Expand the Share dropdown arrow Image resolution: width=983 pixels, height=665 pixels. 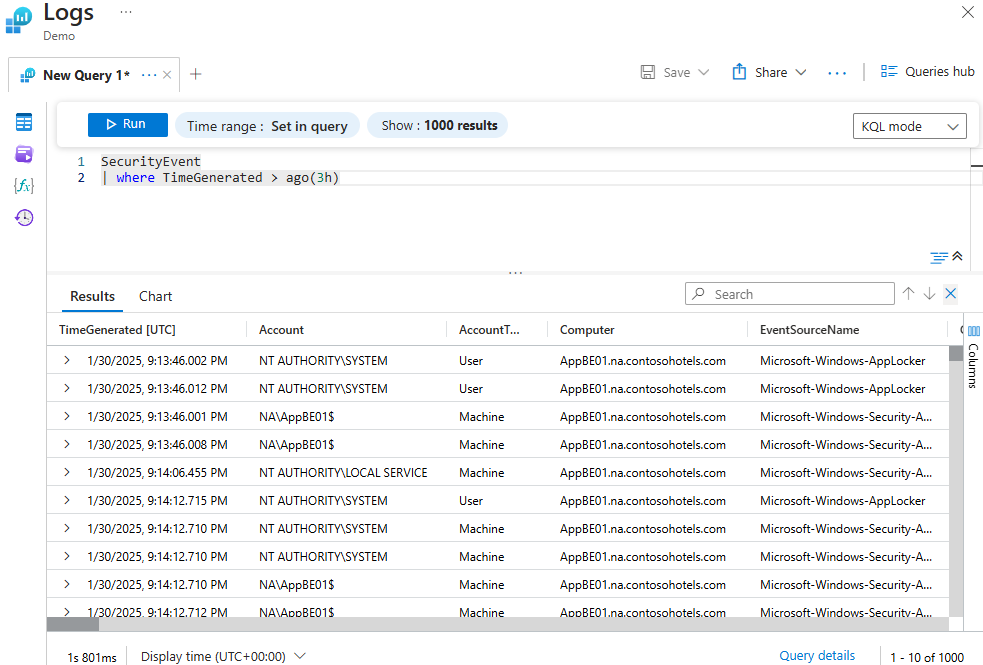click(801, 72)
